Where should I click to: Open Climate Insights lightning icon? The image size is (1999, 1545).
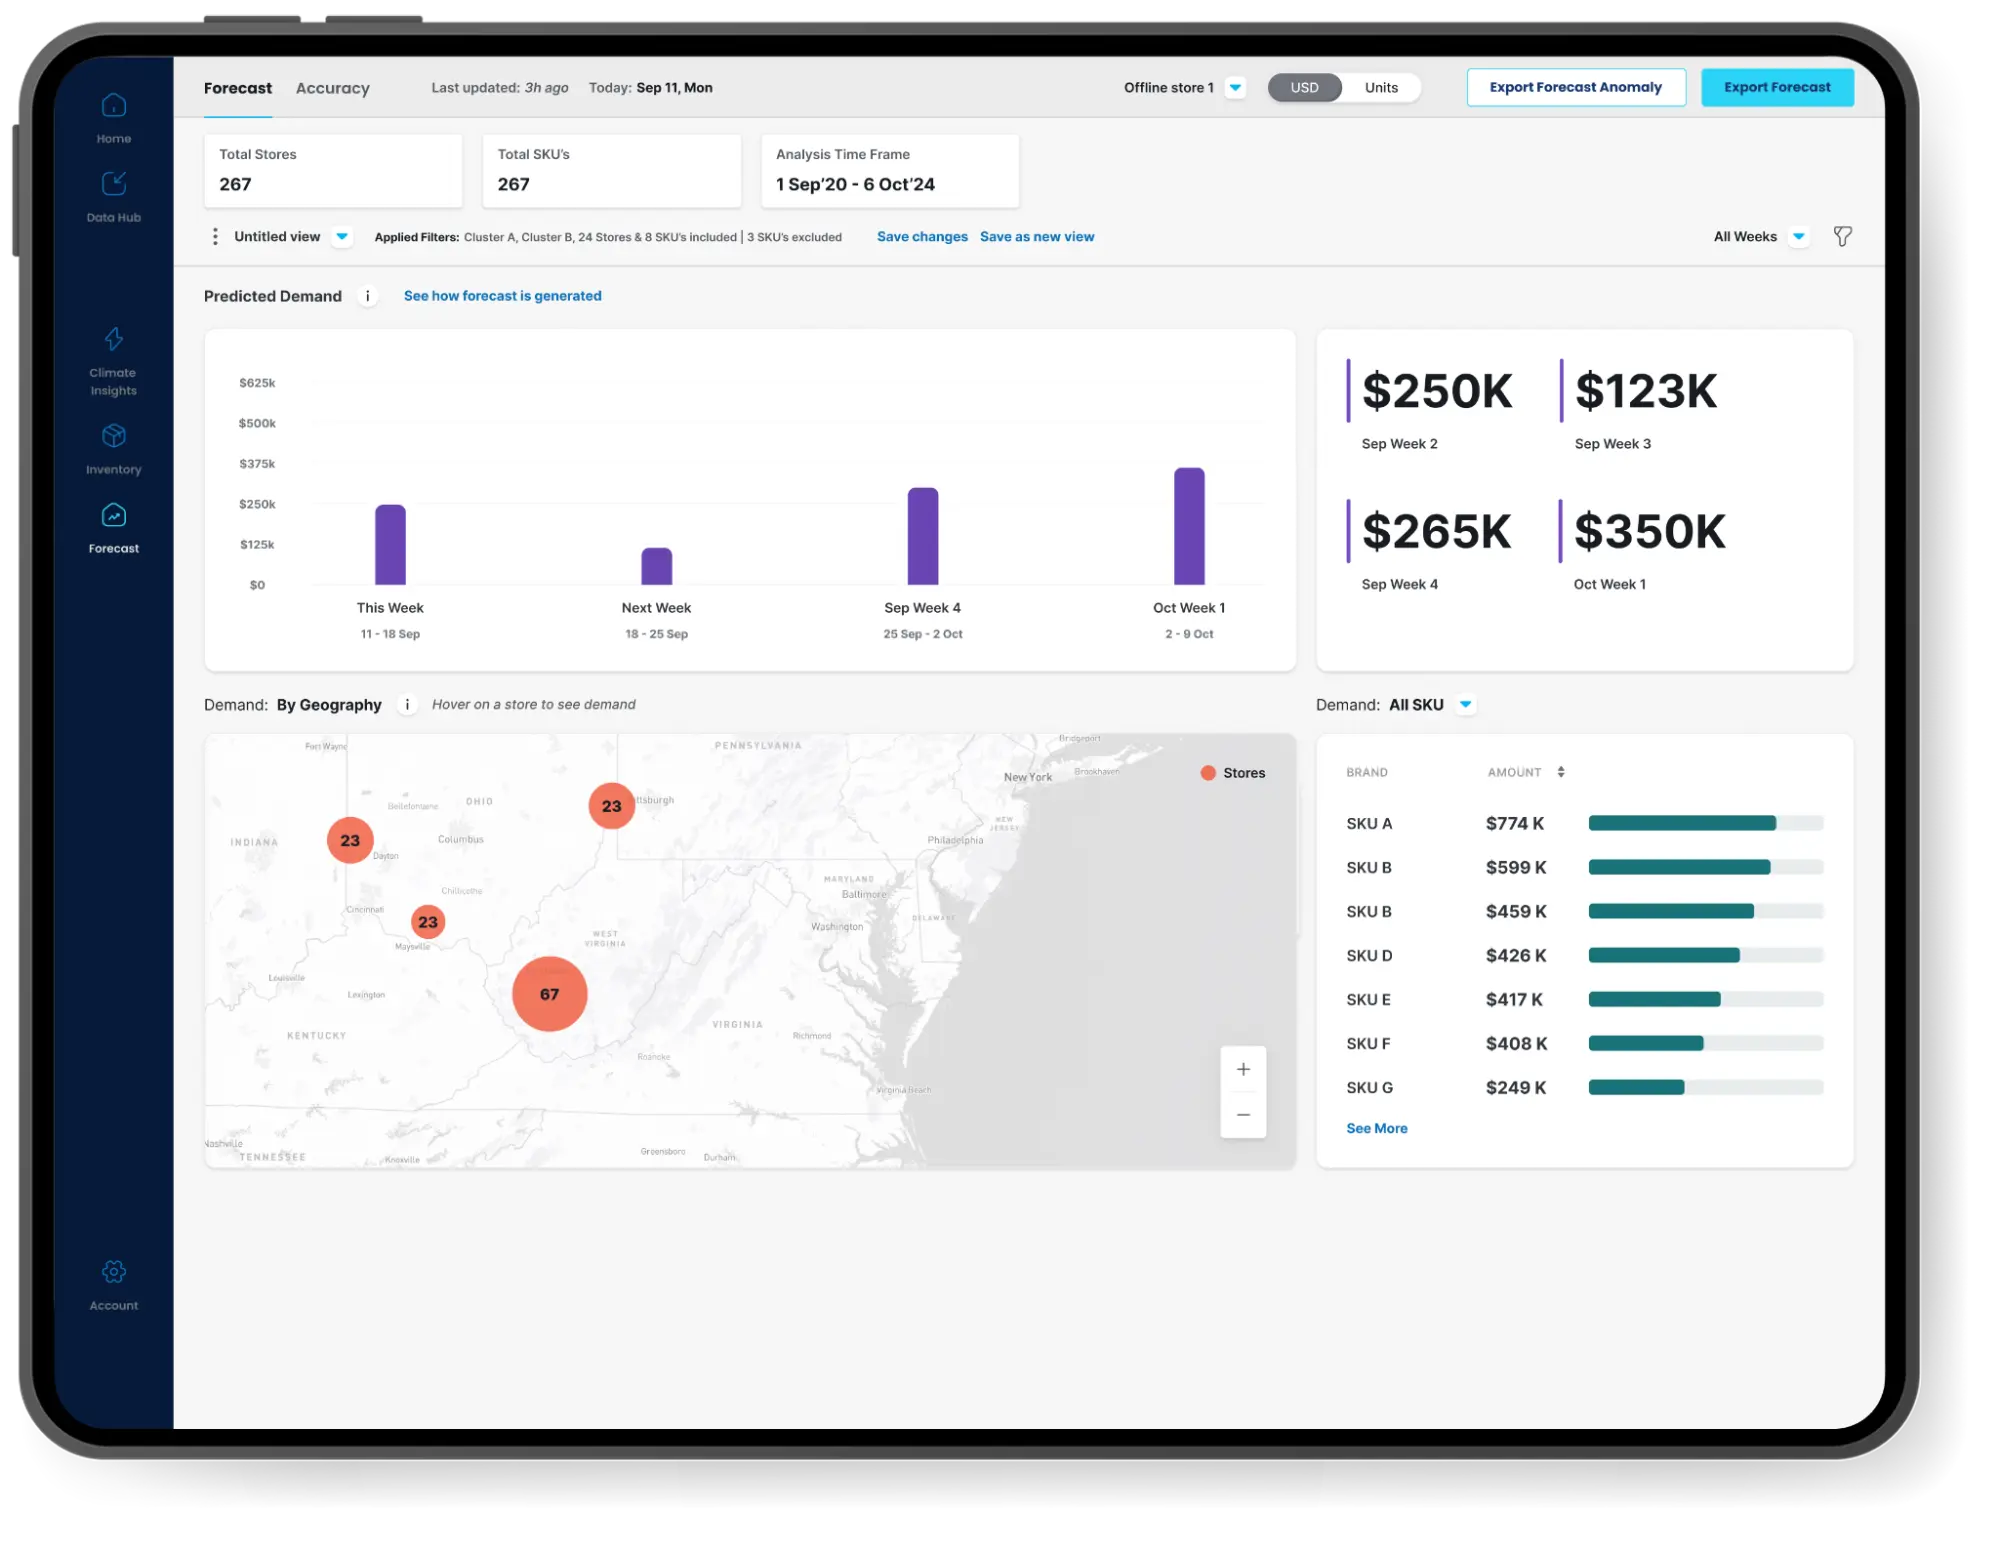point(114,339)
